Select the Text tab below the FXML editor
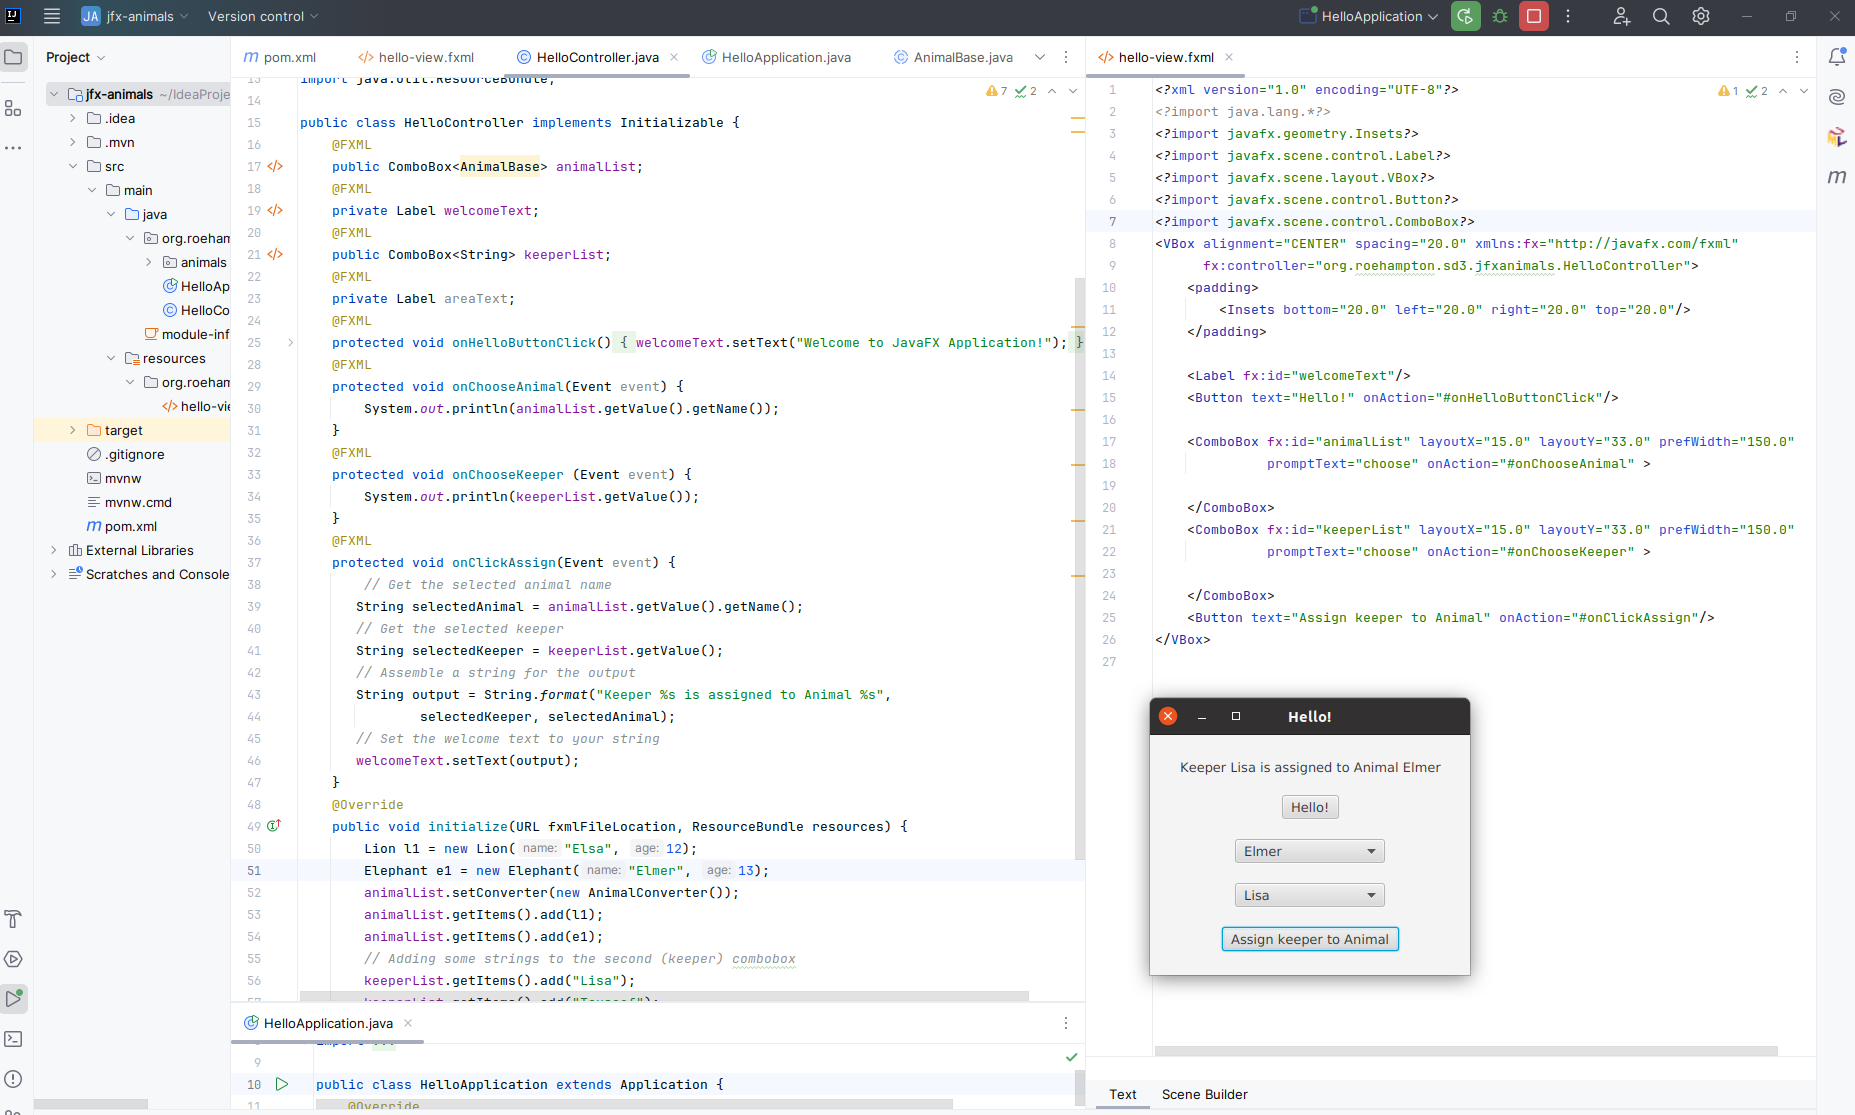The image size is (1855, 1115). [1122, 1094]
